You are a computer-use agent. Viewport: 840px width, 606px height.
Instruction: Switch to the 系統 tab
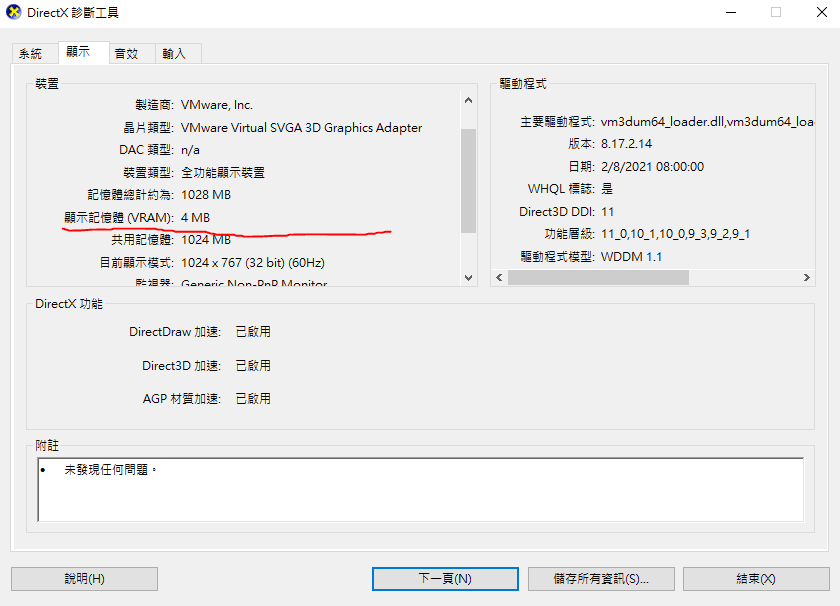31,54
